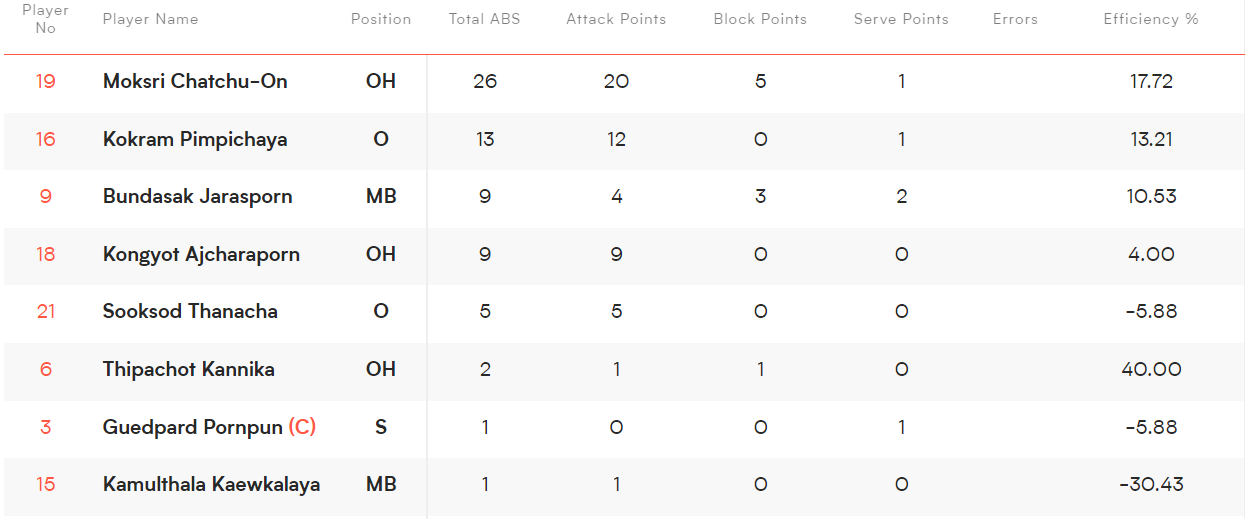The width and height of the screenshot is (1251, 519).
Task: Sort by Efficiency % column header
Action: [1151, 19]
